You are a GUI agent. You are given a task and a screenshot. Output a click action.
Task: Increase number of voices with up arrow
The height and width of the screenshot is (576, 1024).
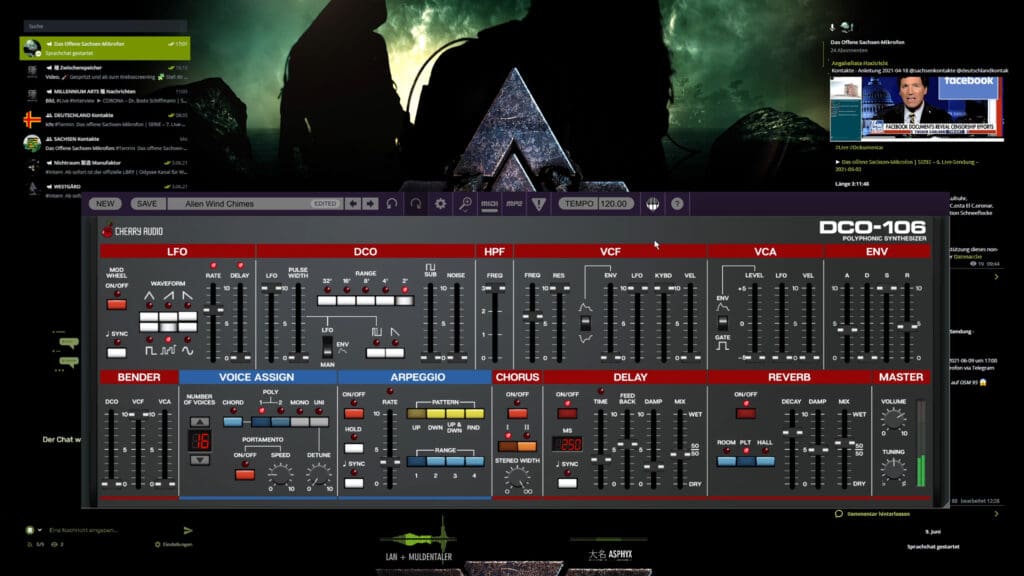pyautogui.click(x=200, y=422)
